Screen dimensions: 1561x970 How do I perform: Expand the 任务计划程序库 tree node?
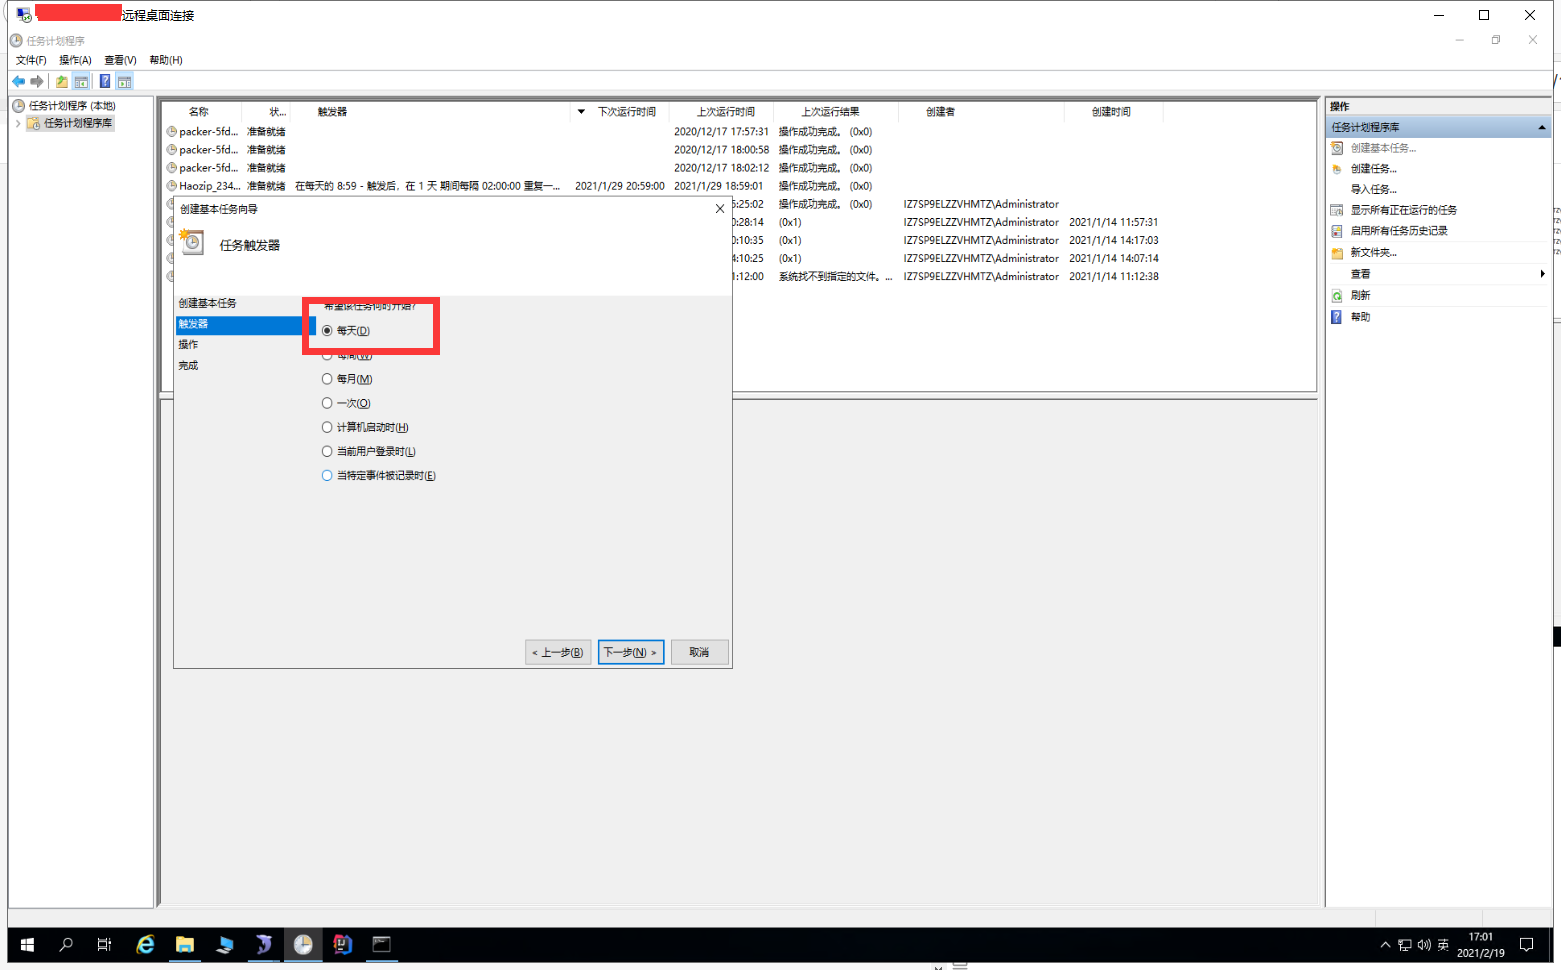(x=18, y=123)
